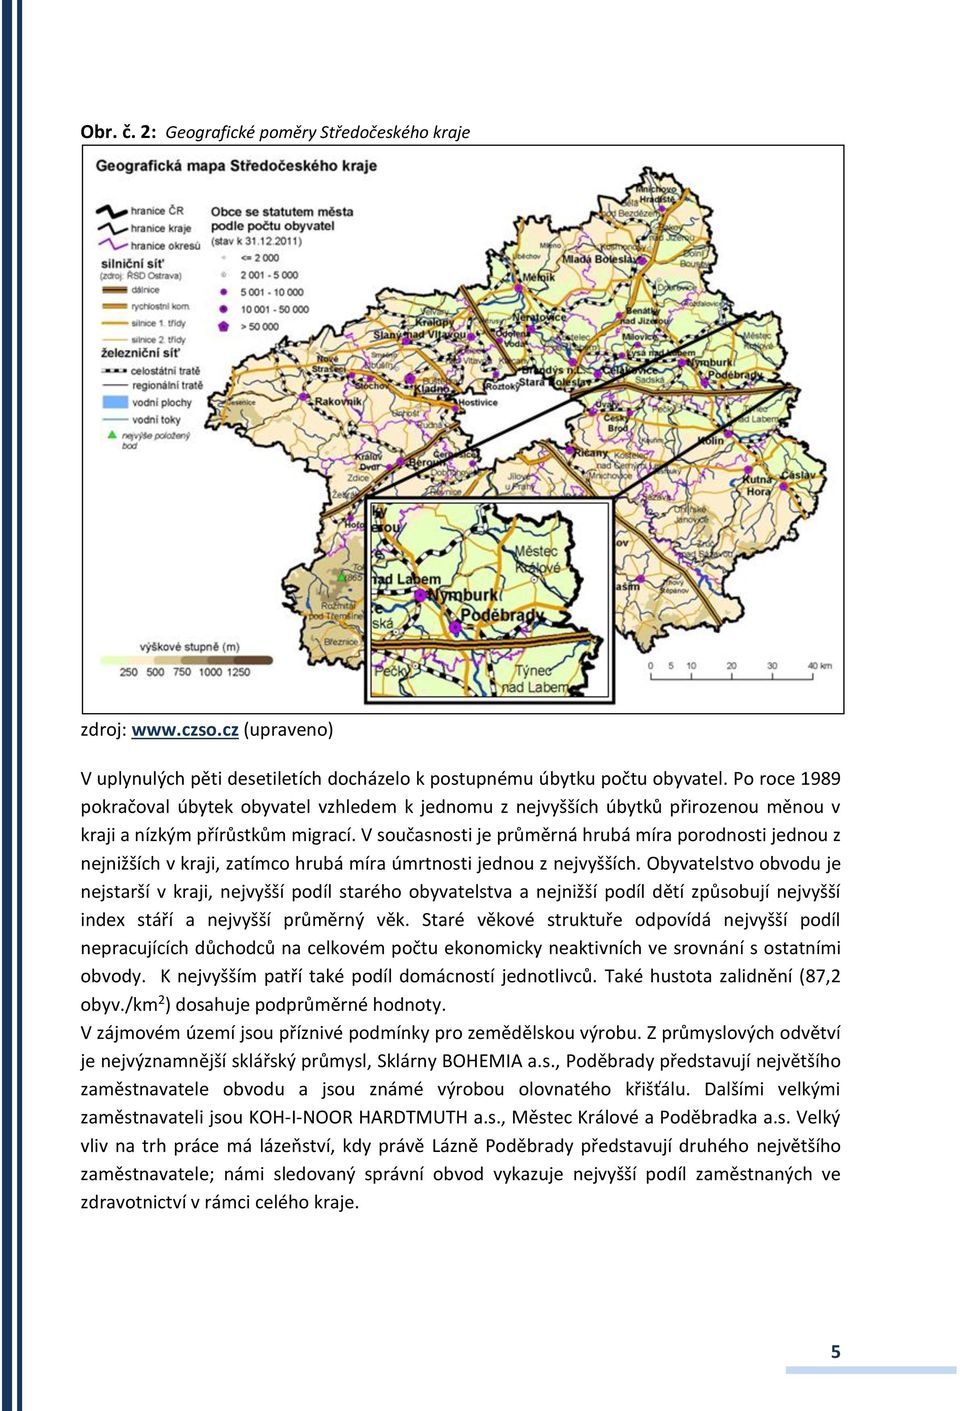Click legend heading 'železniční síť'
The height and width of the screenshot is (1411, 960).
coord(141,353)
